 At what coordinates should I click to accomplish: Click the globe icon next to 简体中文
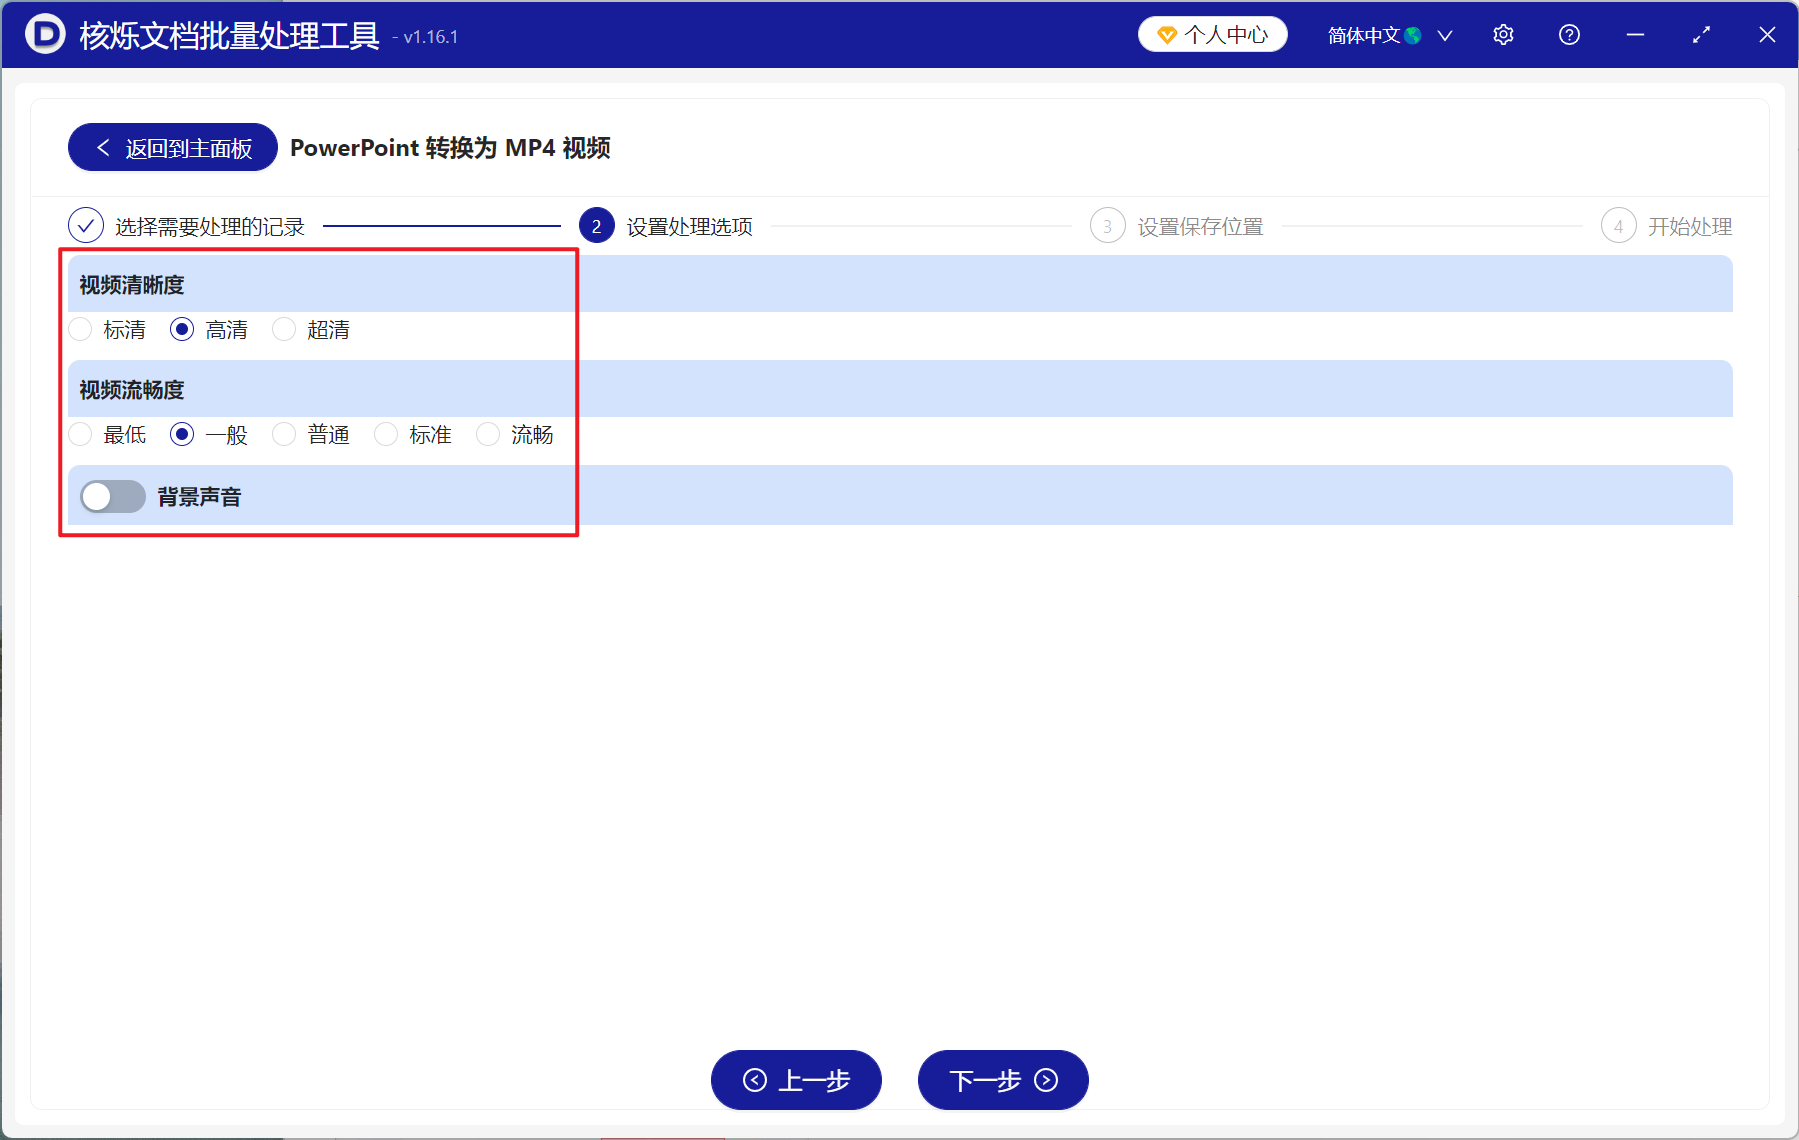point(1413,34)
